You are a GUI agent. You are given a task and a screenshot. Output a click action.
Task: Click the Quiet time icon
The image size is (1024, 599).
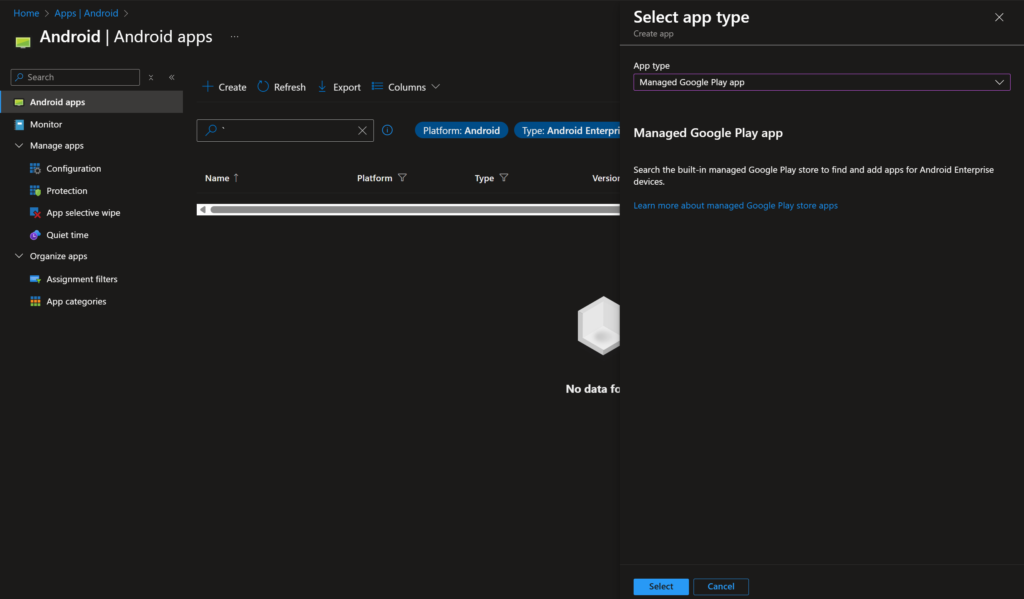point(35,235)
